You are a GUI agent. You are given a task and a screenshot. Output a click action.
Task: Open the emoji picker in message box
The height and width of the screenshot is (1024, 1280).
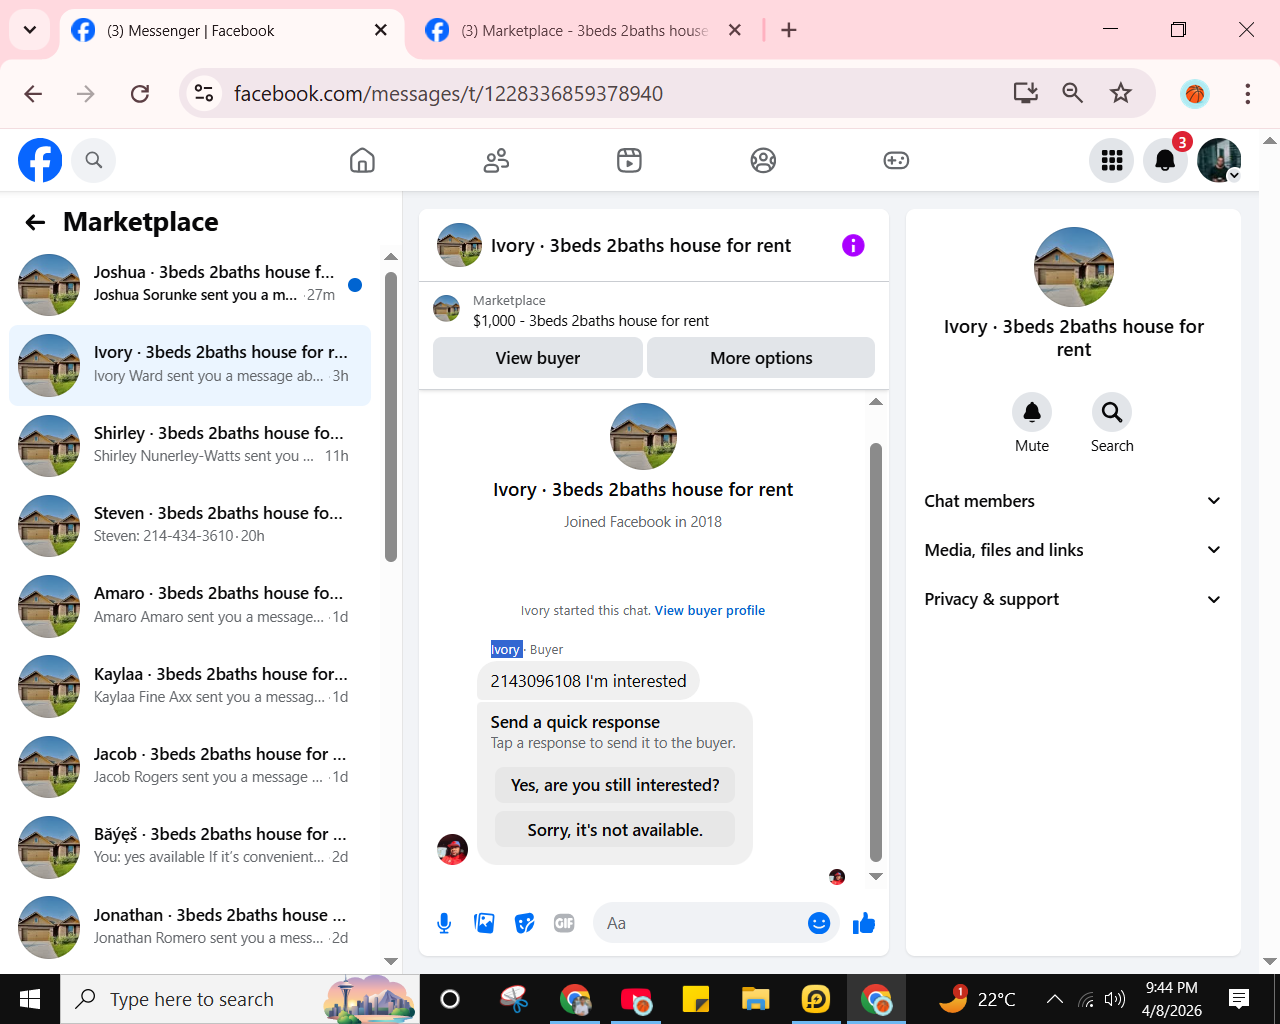tap(819, 923)
